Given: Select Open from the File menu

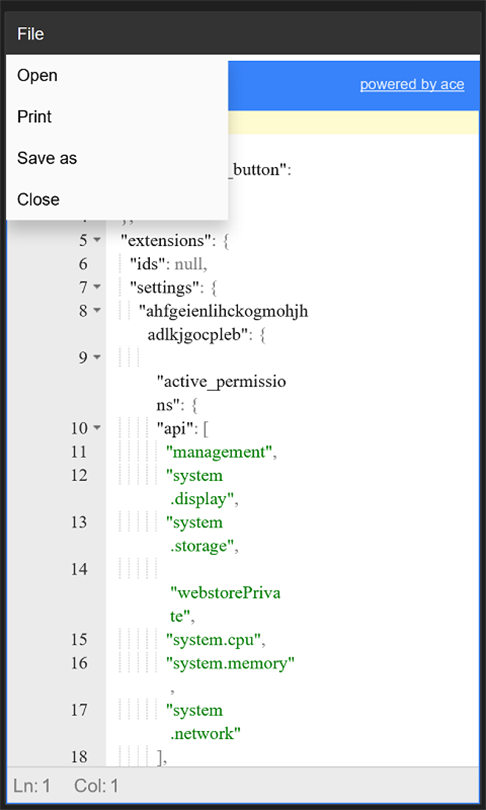Looking at the screenshot, I should pos(117,76).
